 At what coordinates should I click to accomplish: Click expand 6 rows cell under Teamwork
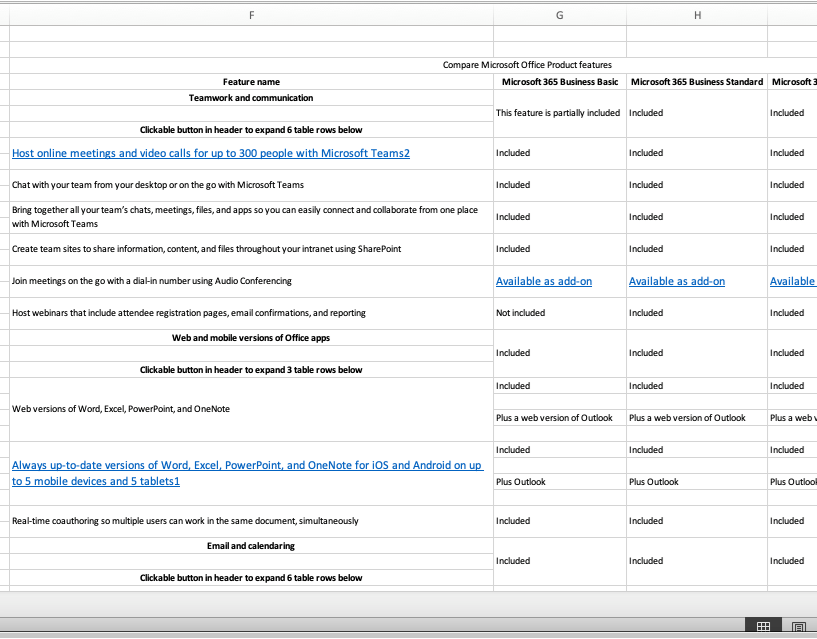(251, 130)
